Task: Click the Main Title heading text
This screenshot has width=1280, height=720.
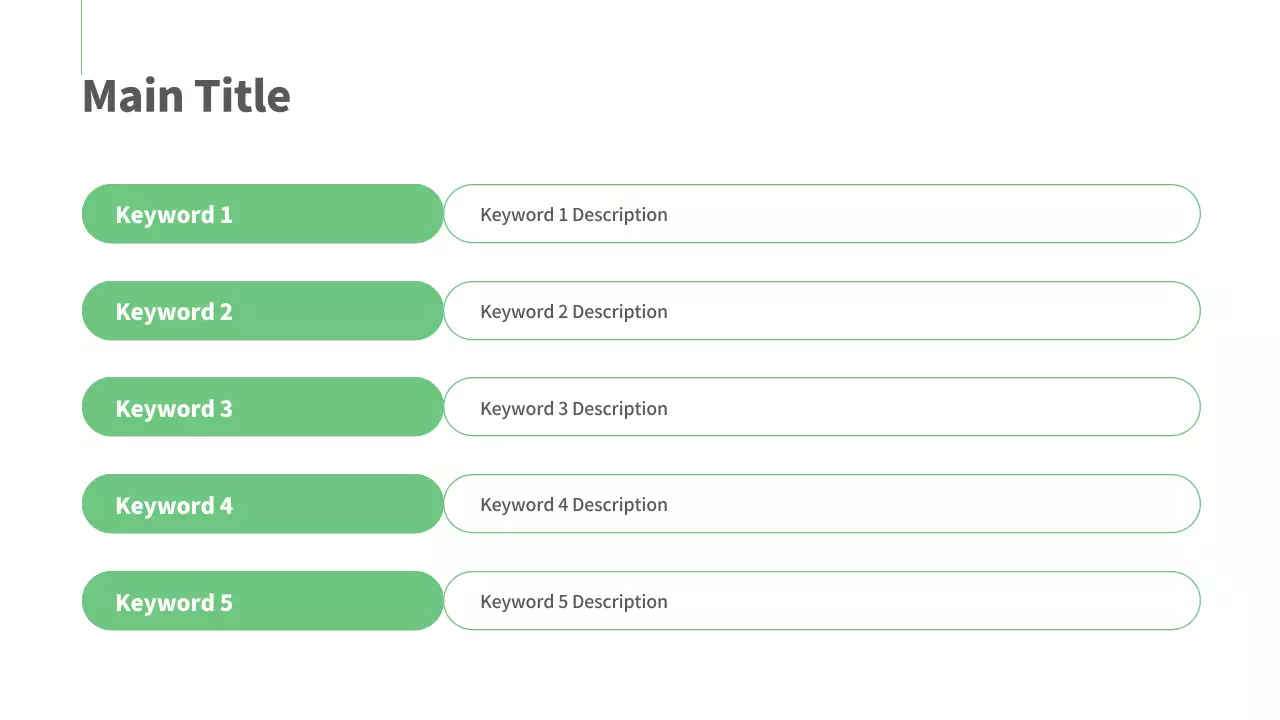Action: [x=186, y=96]
